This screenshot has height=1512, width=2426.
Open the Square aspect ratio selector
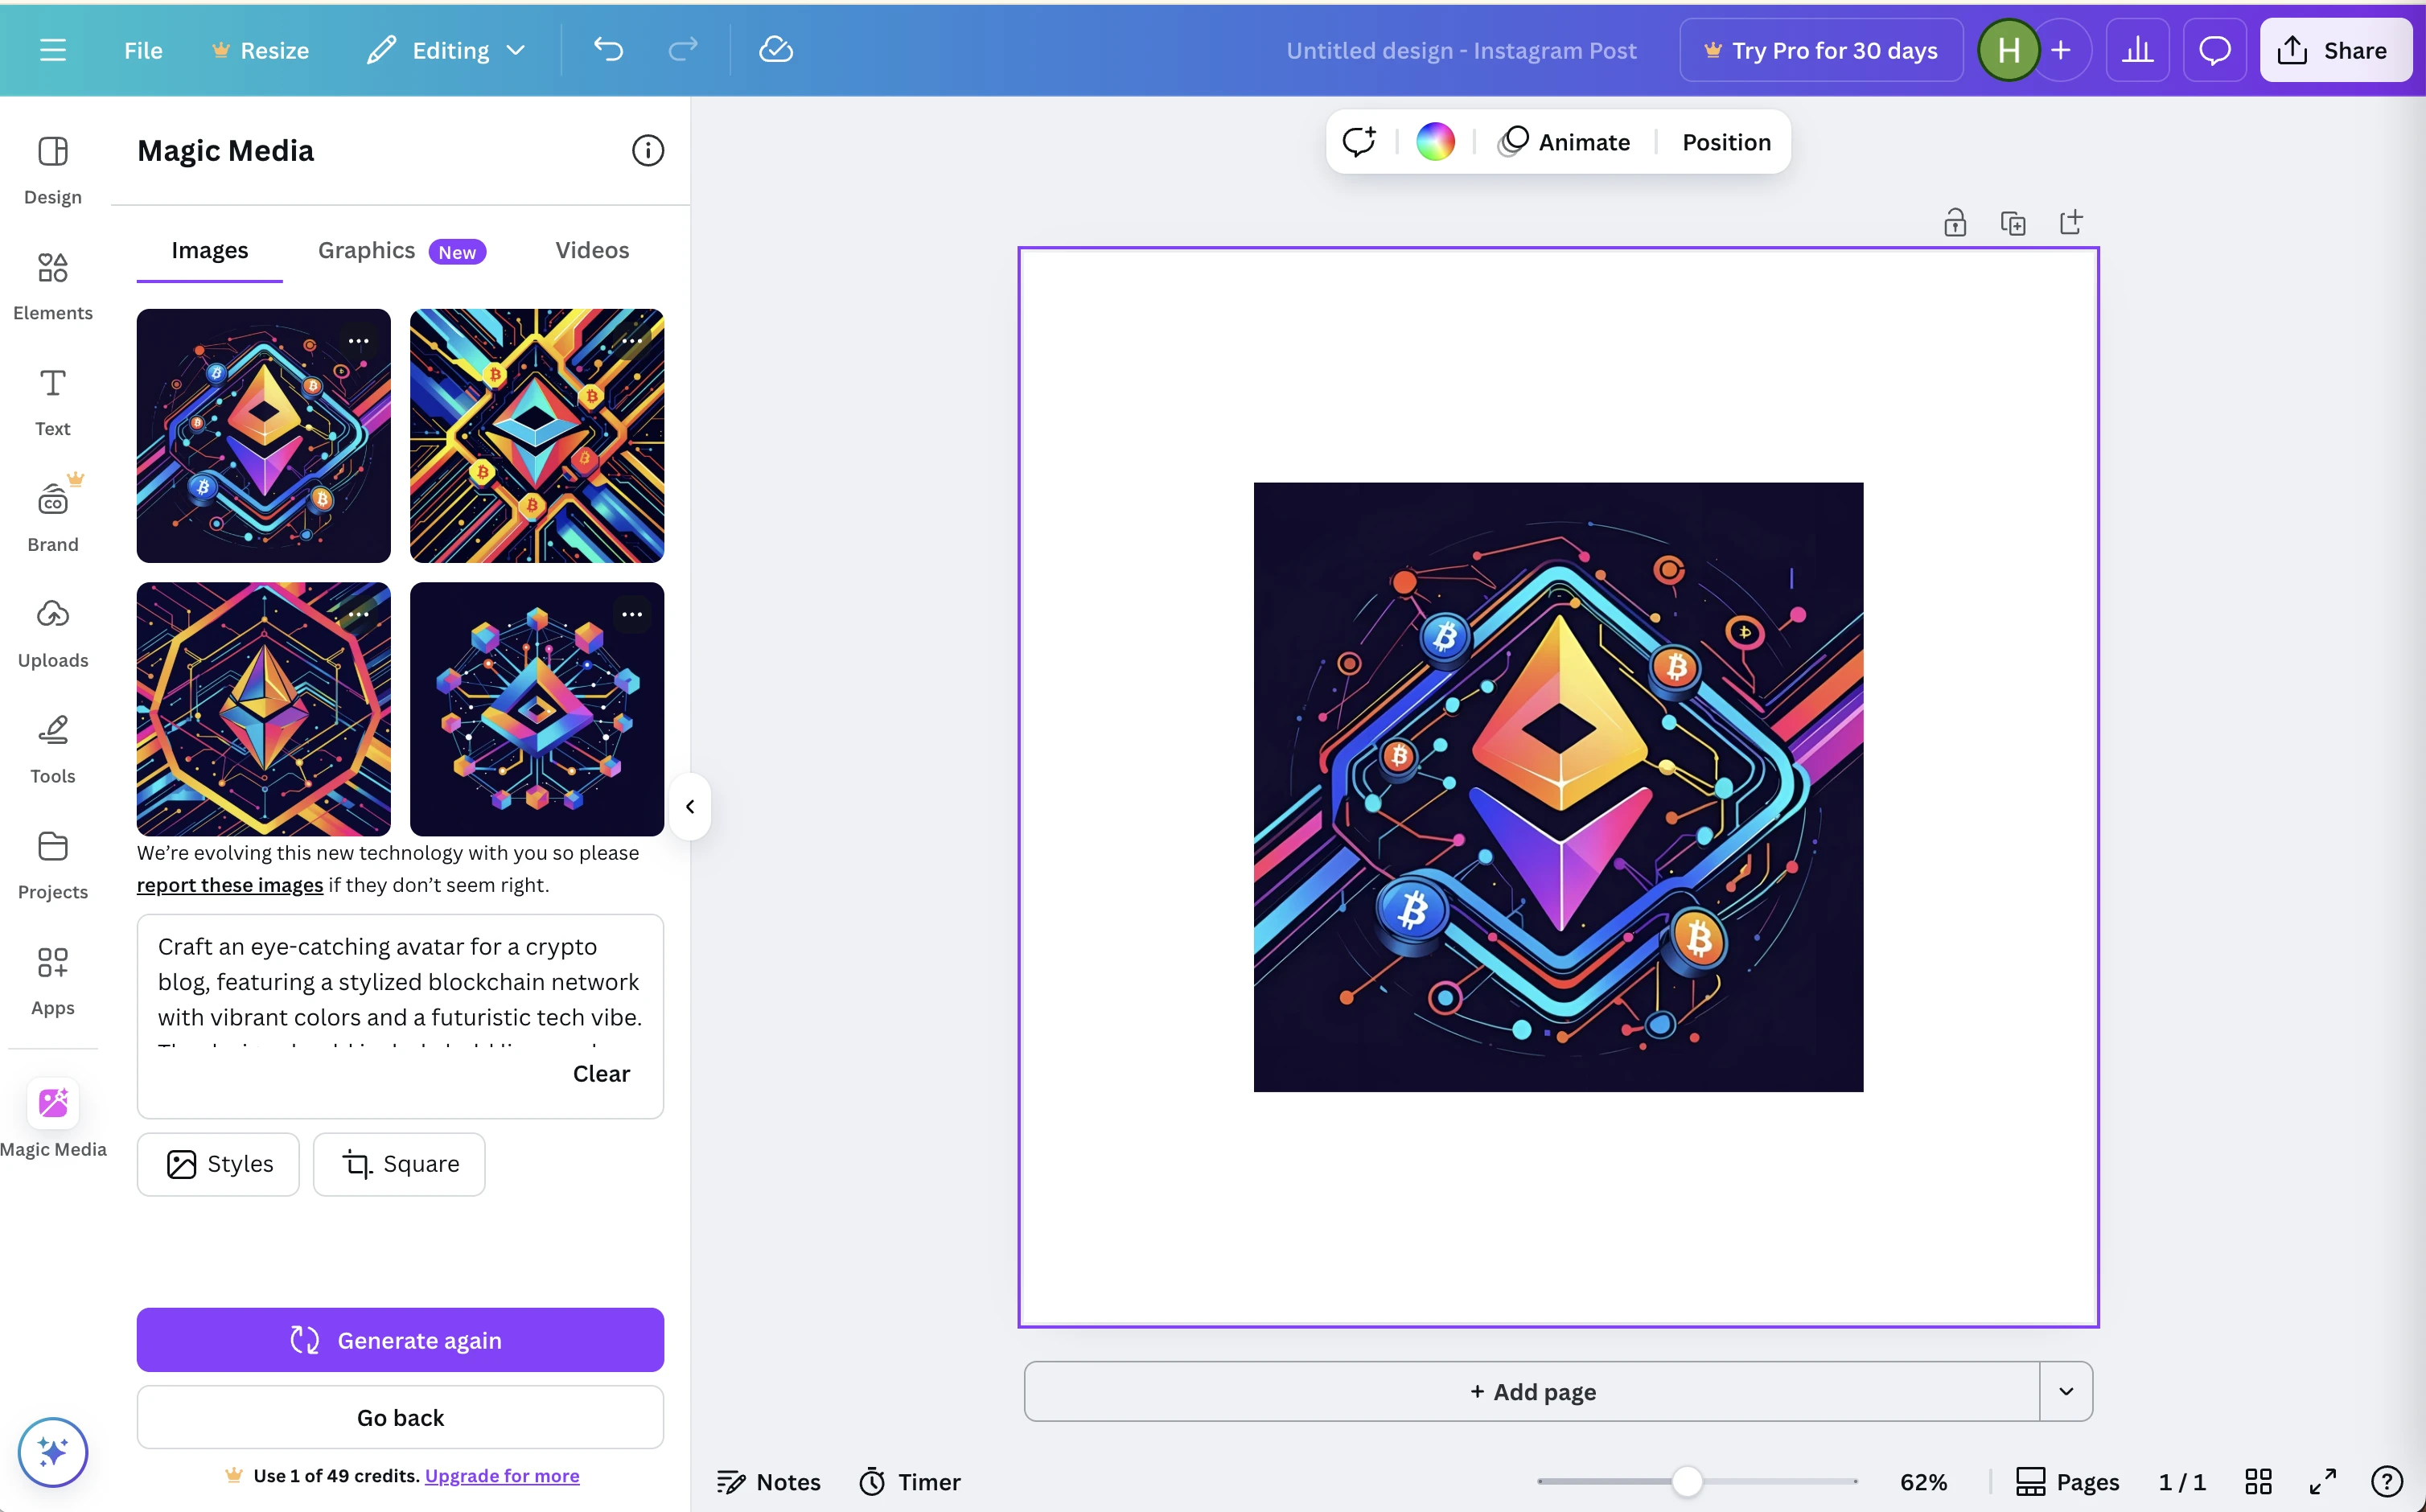pos(399,1164)
